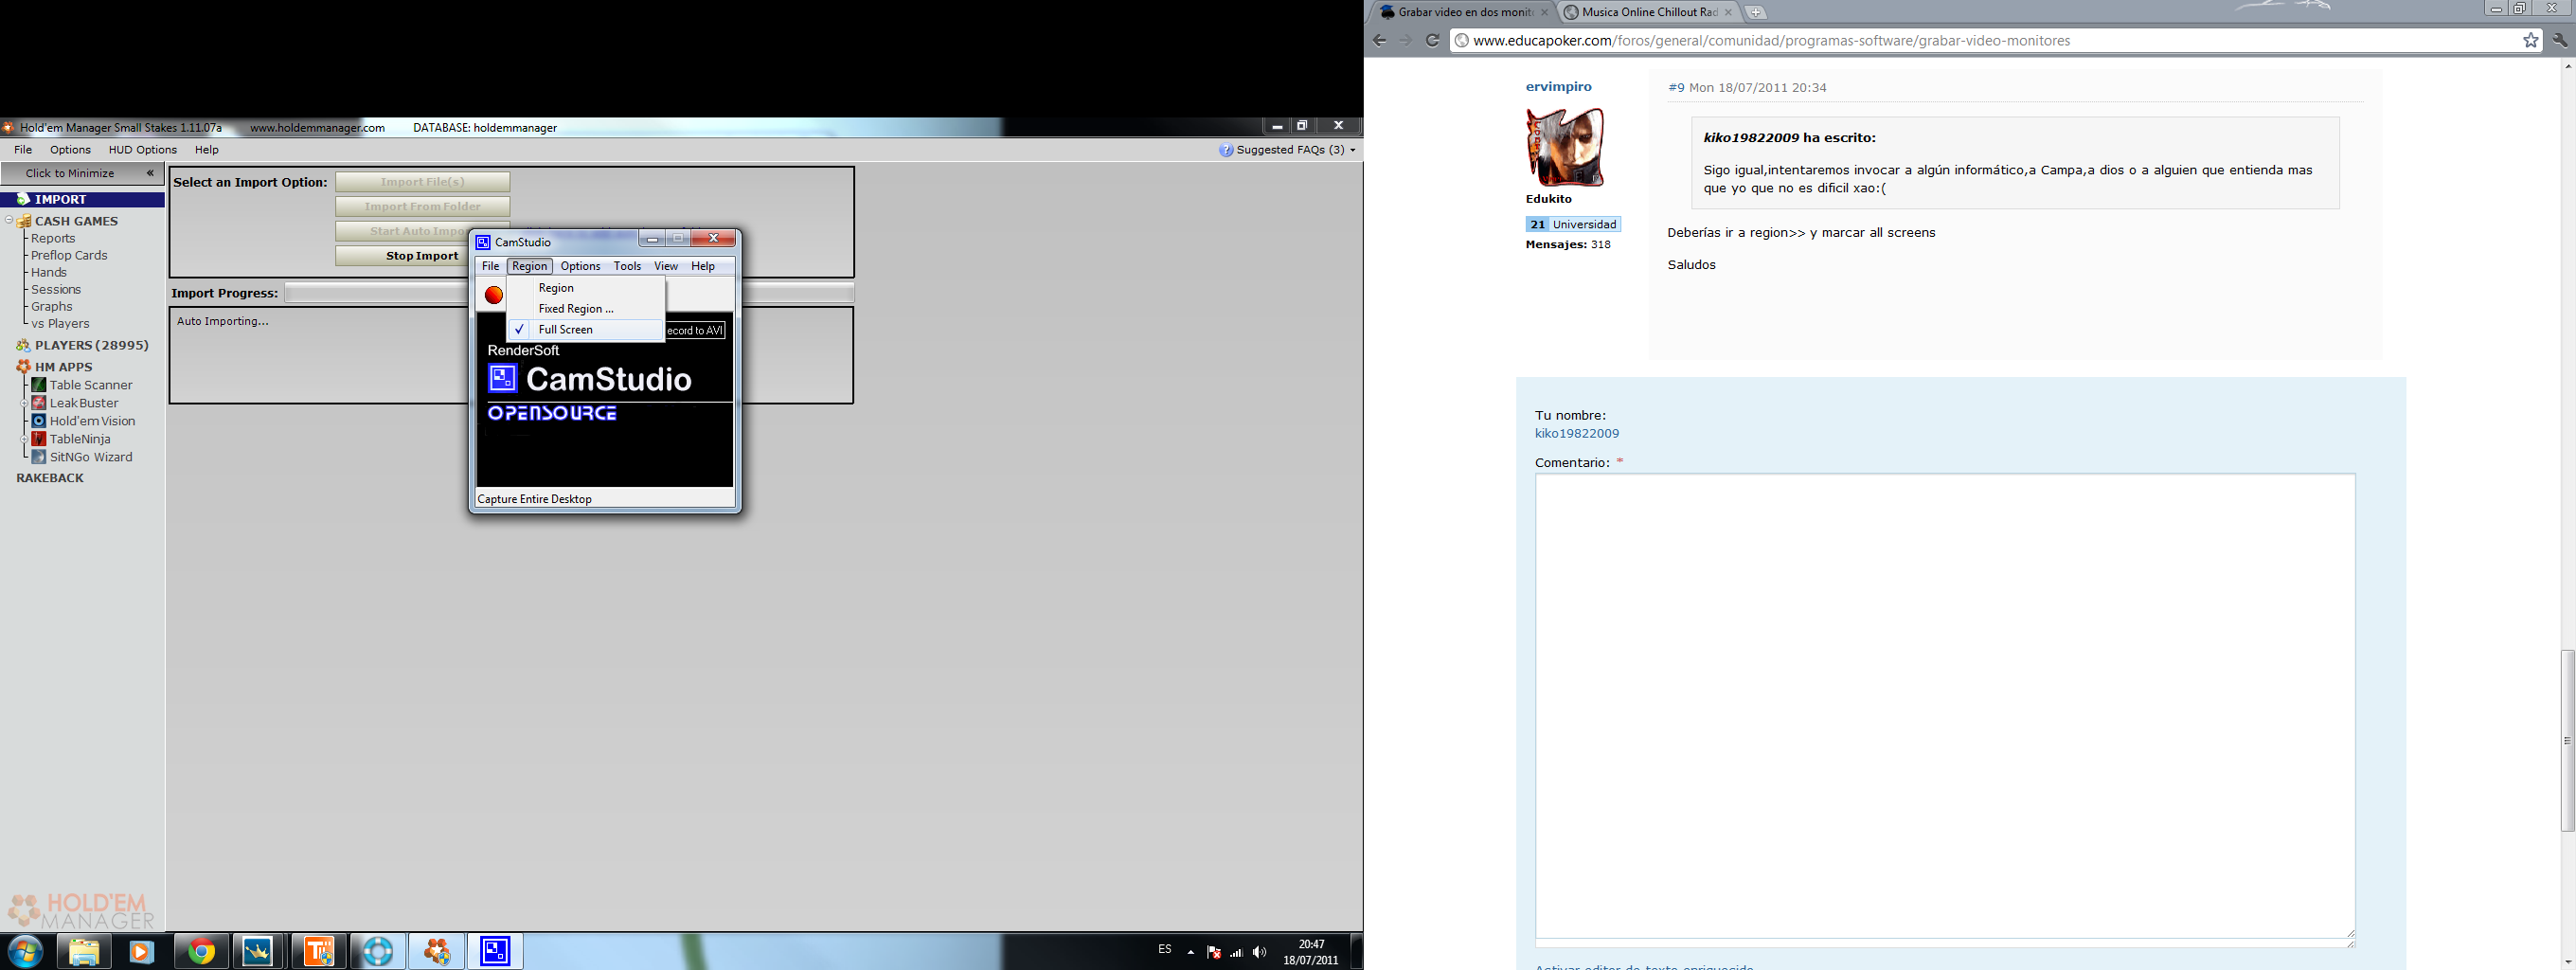Open the HUD Options menu
The height and width of the screenshot is (970, 2576).
coord(143,150)
